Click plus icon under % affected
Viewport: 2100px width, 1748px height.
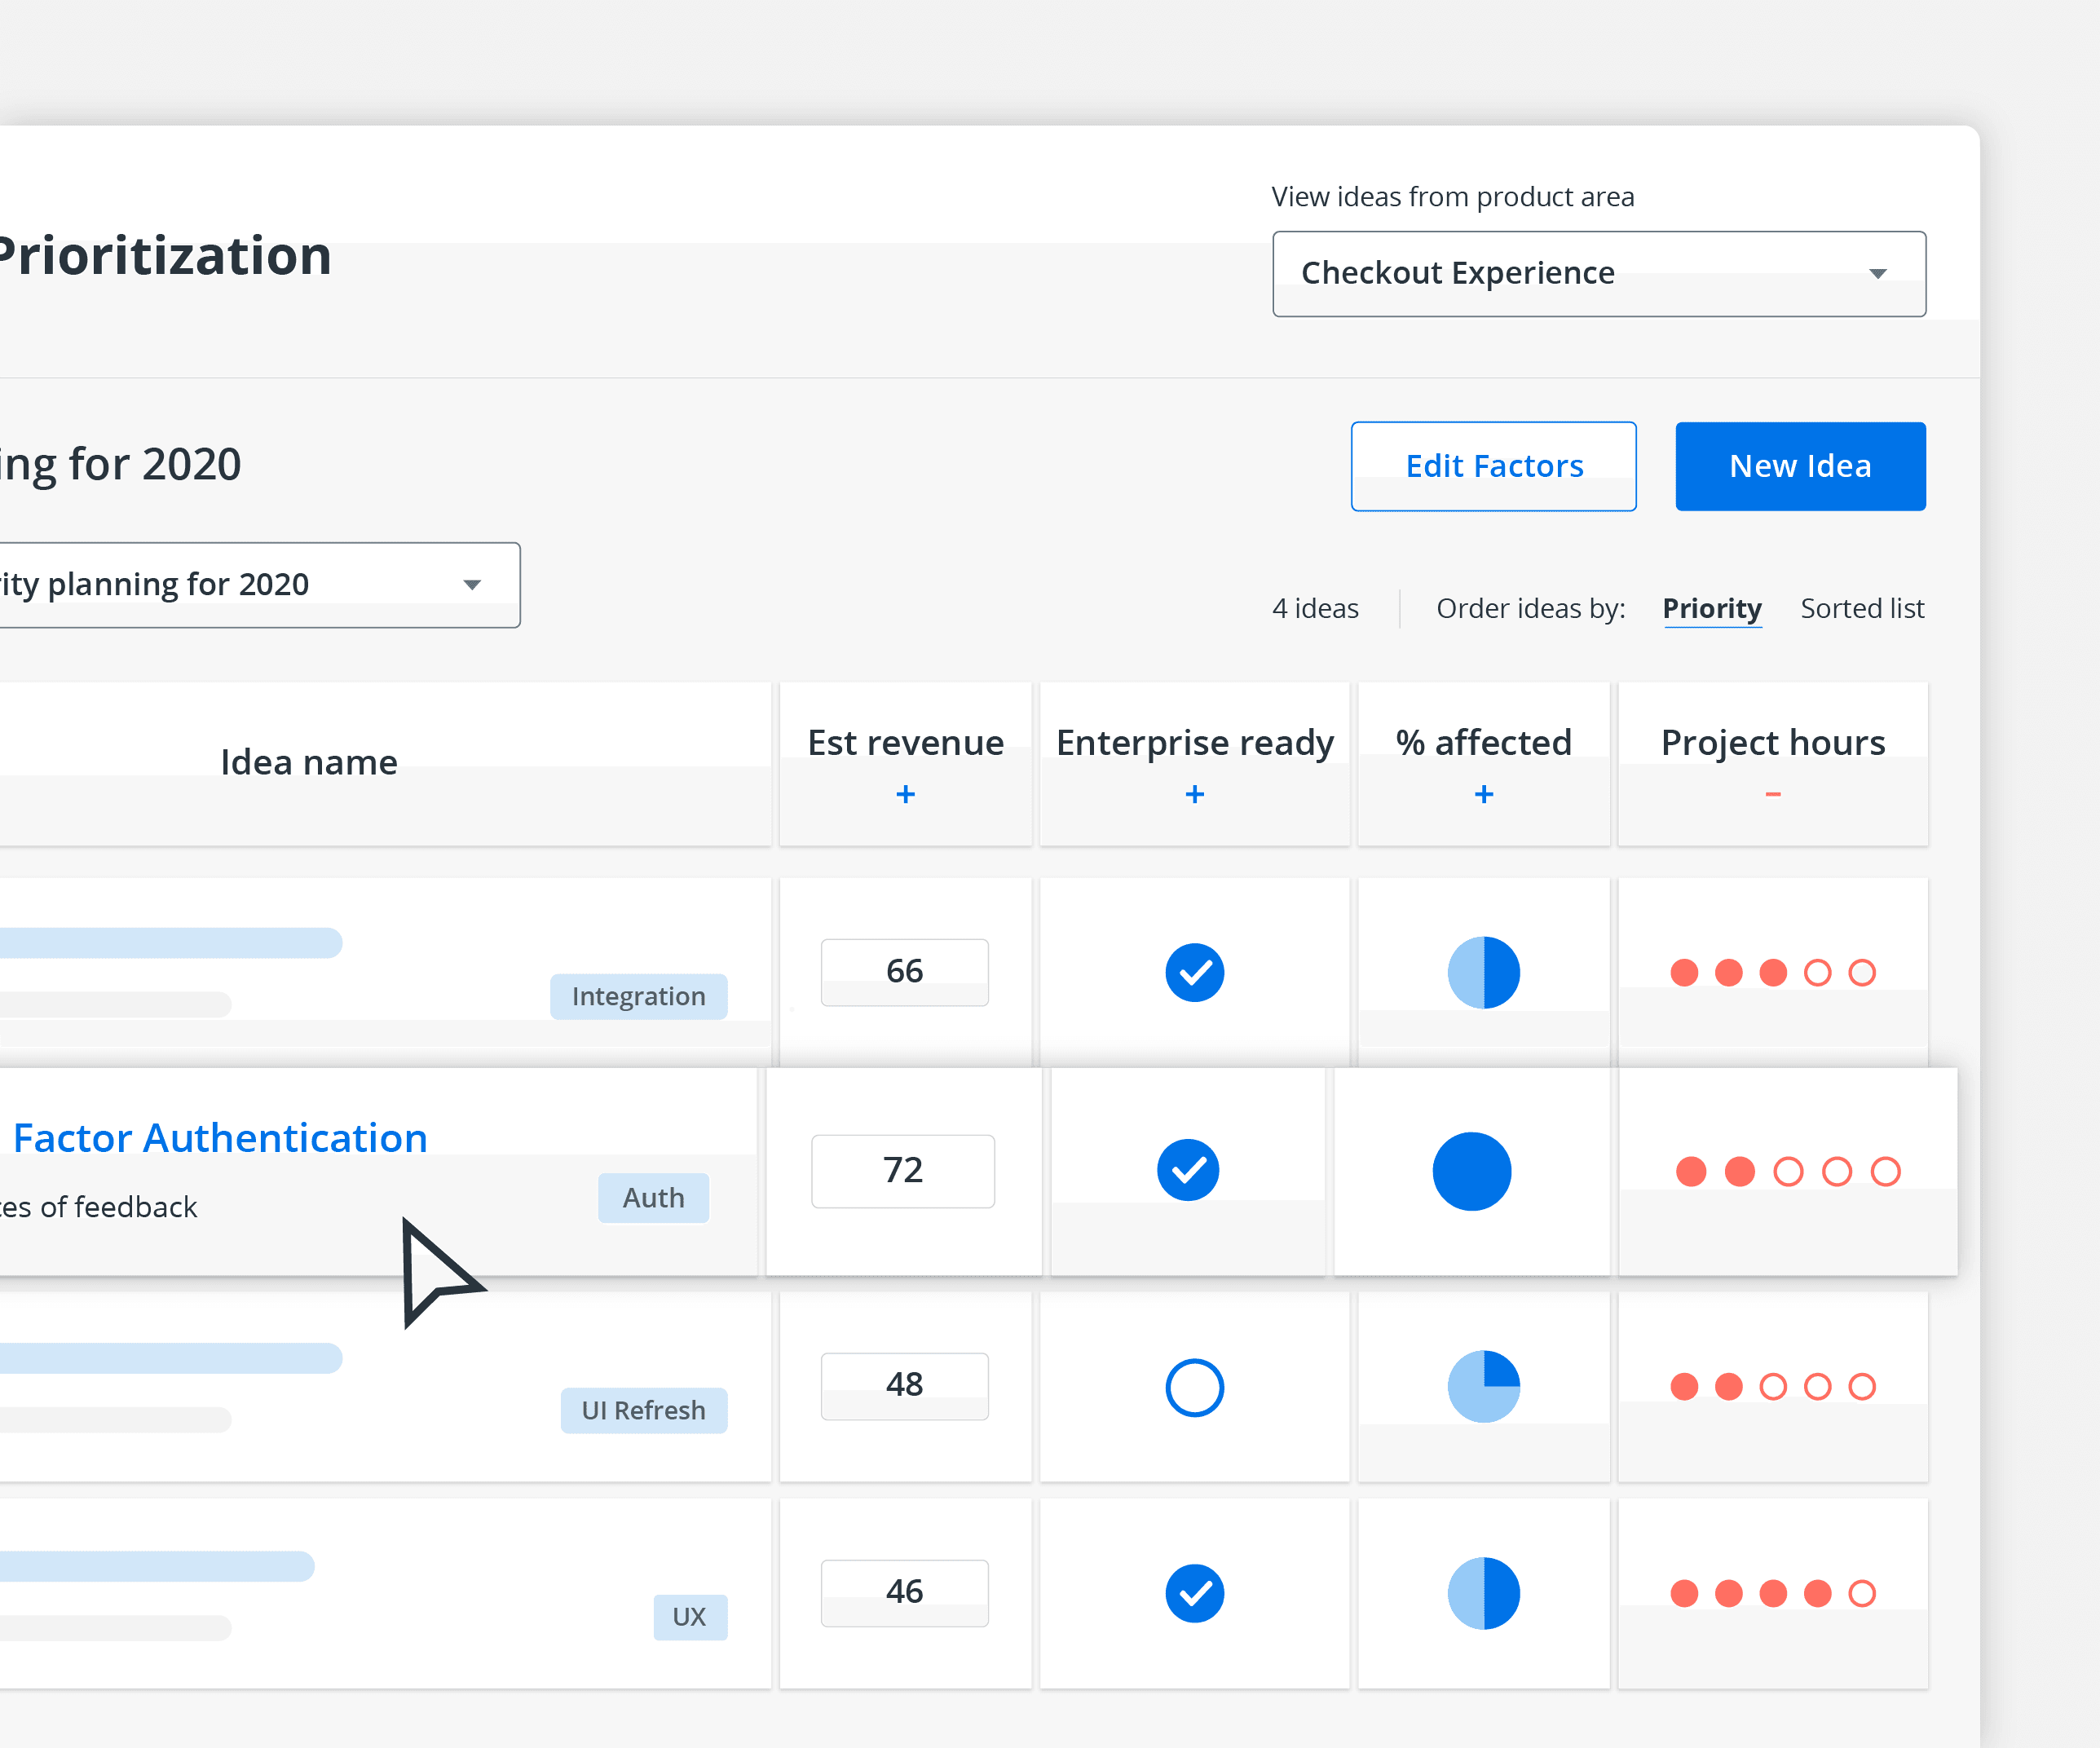[x=1483, y=794]
